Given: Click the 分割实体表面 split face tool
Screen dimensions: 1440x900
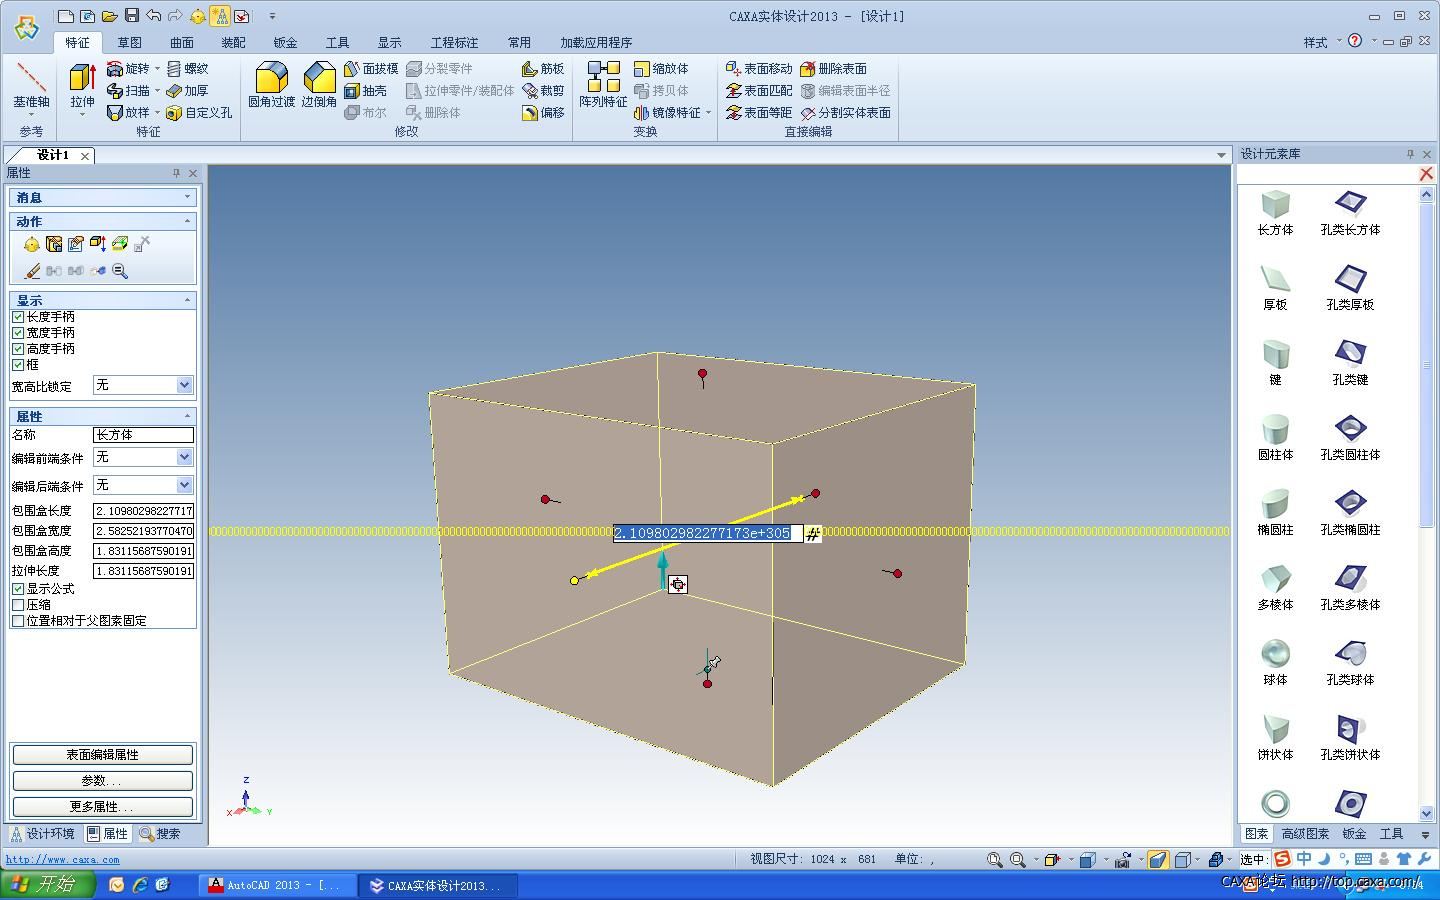Looking at the screenshot, I should point(845,113).
